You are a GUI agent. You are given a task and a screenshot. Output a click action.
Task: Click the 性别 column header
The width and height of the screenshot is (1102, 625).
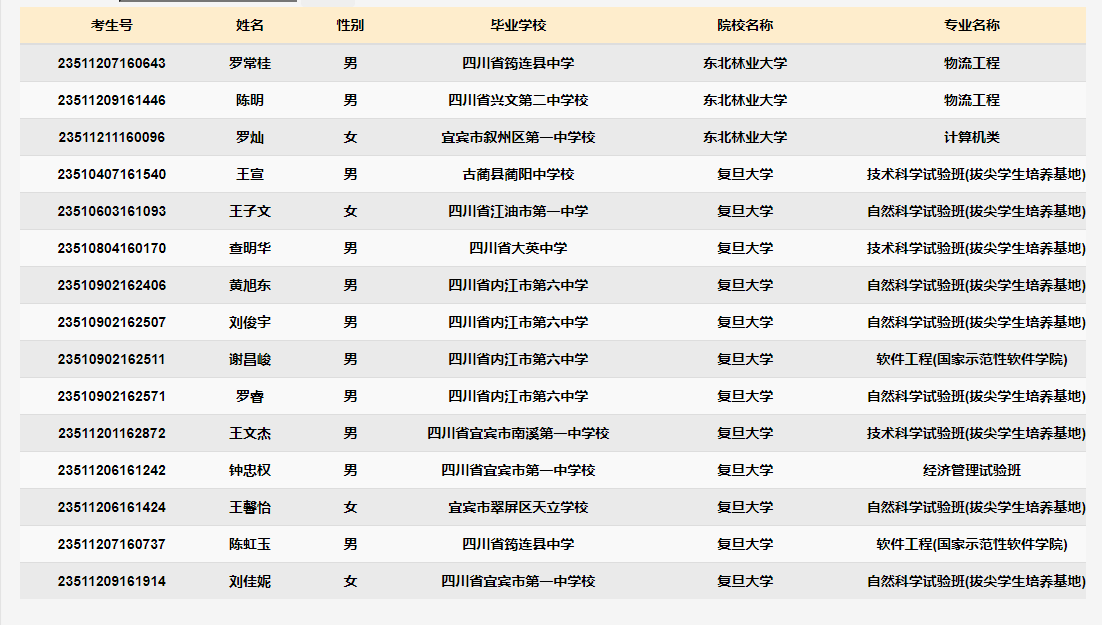tap(350, 25)
